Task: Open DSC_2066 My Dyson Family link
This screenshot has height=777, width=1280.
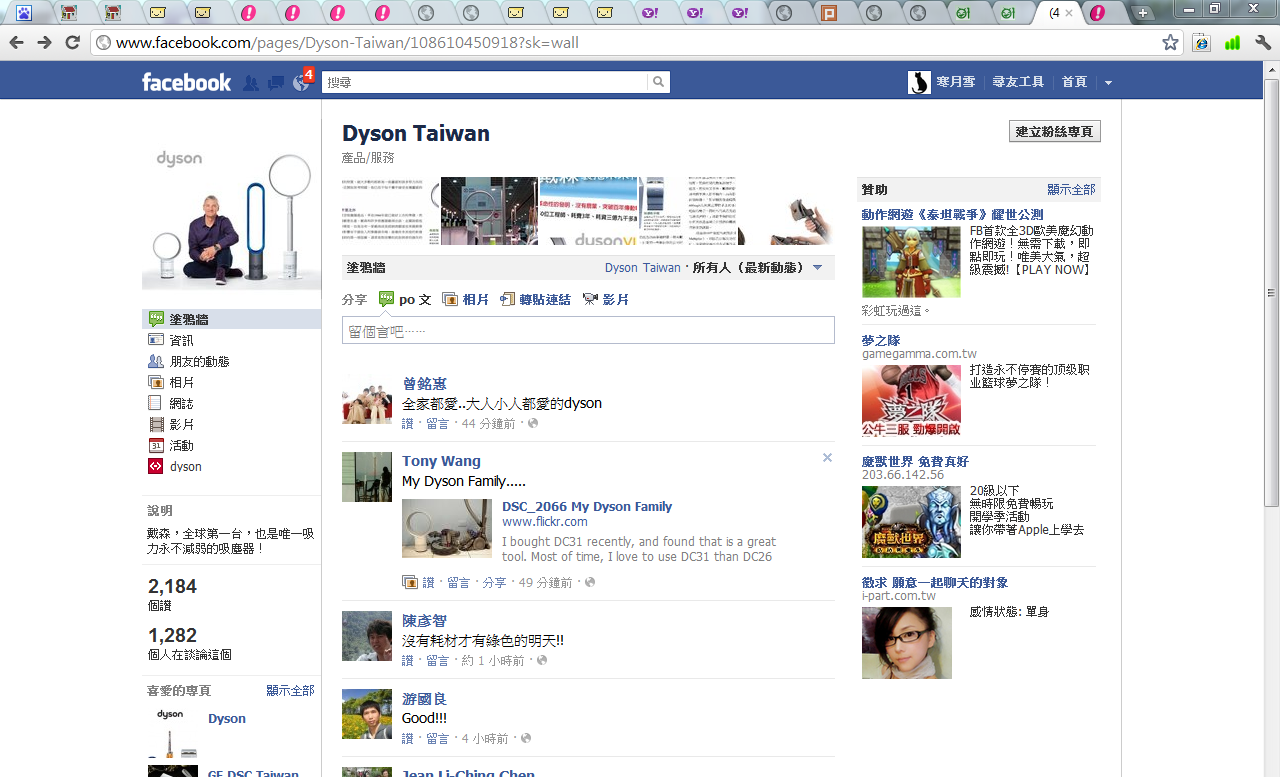Action: click(587, 507)
